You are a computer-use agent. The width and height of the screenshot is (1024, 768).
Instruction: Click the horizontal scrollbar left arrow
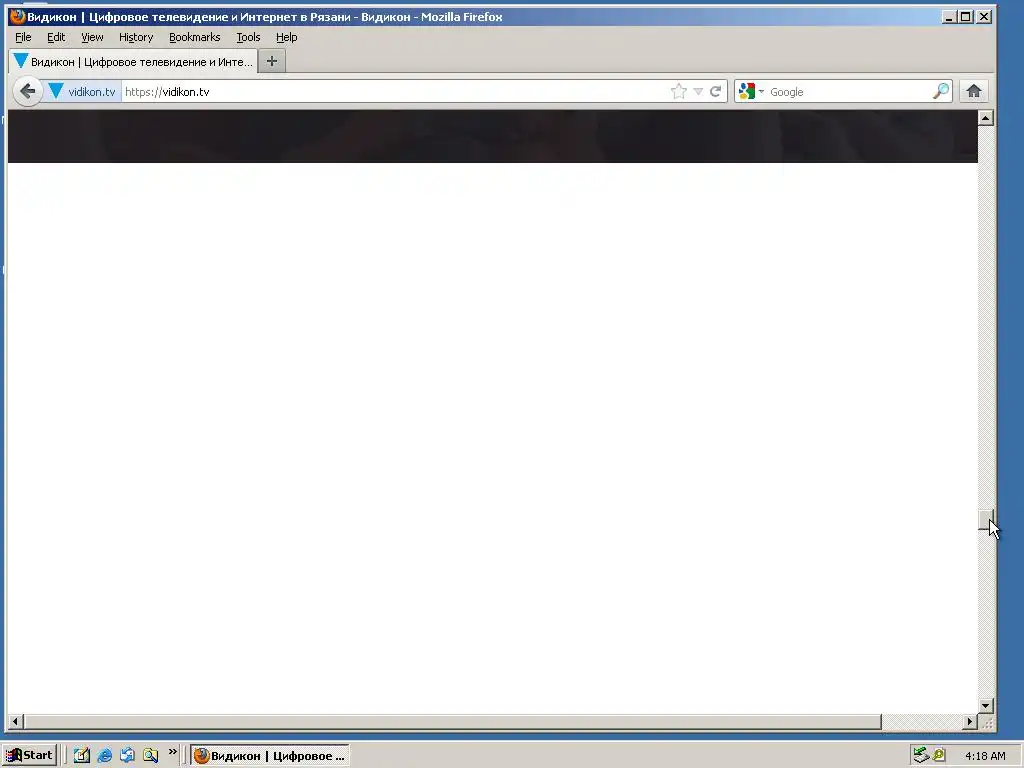(x=16, y=722)
